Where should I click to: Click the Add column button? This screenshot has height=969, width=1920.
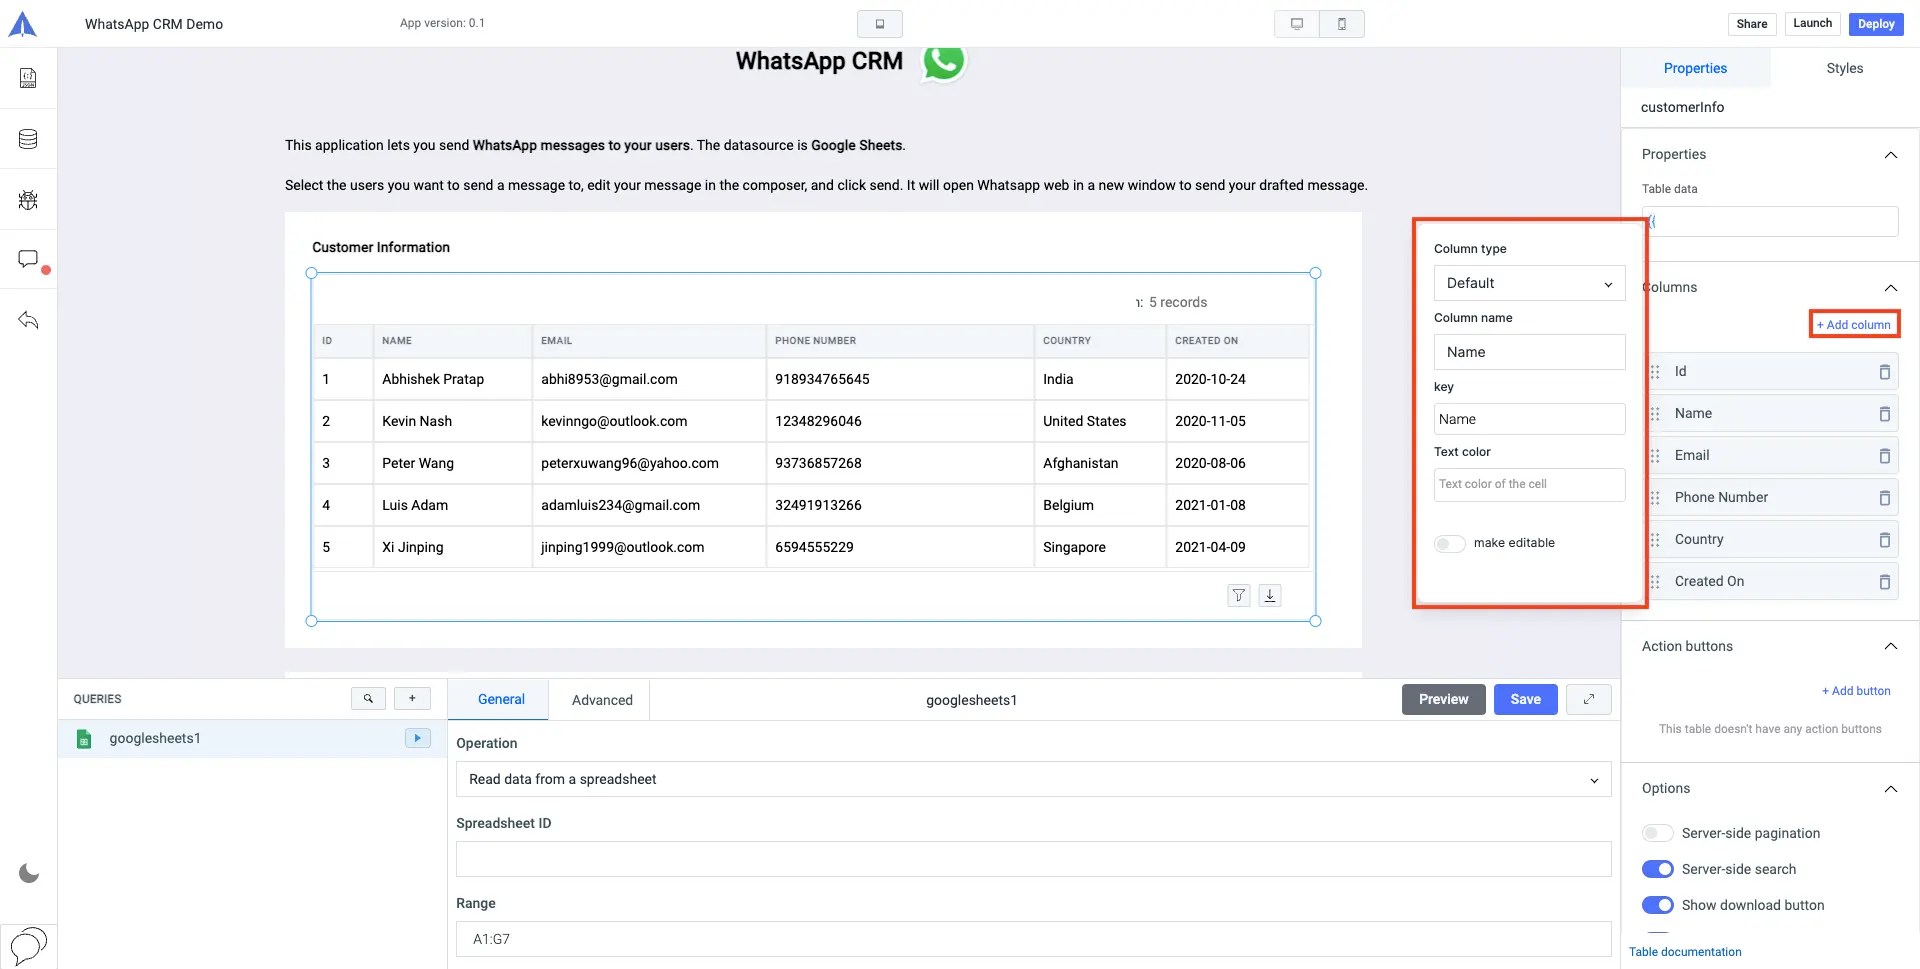1854,323
